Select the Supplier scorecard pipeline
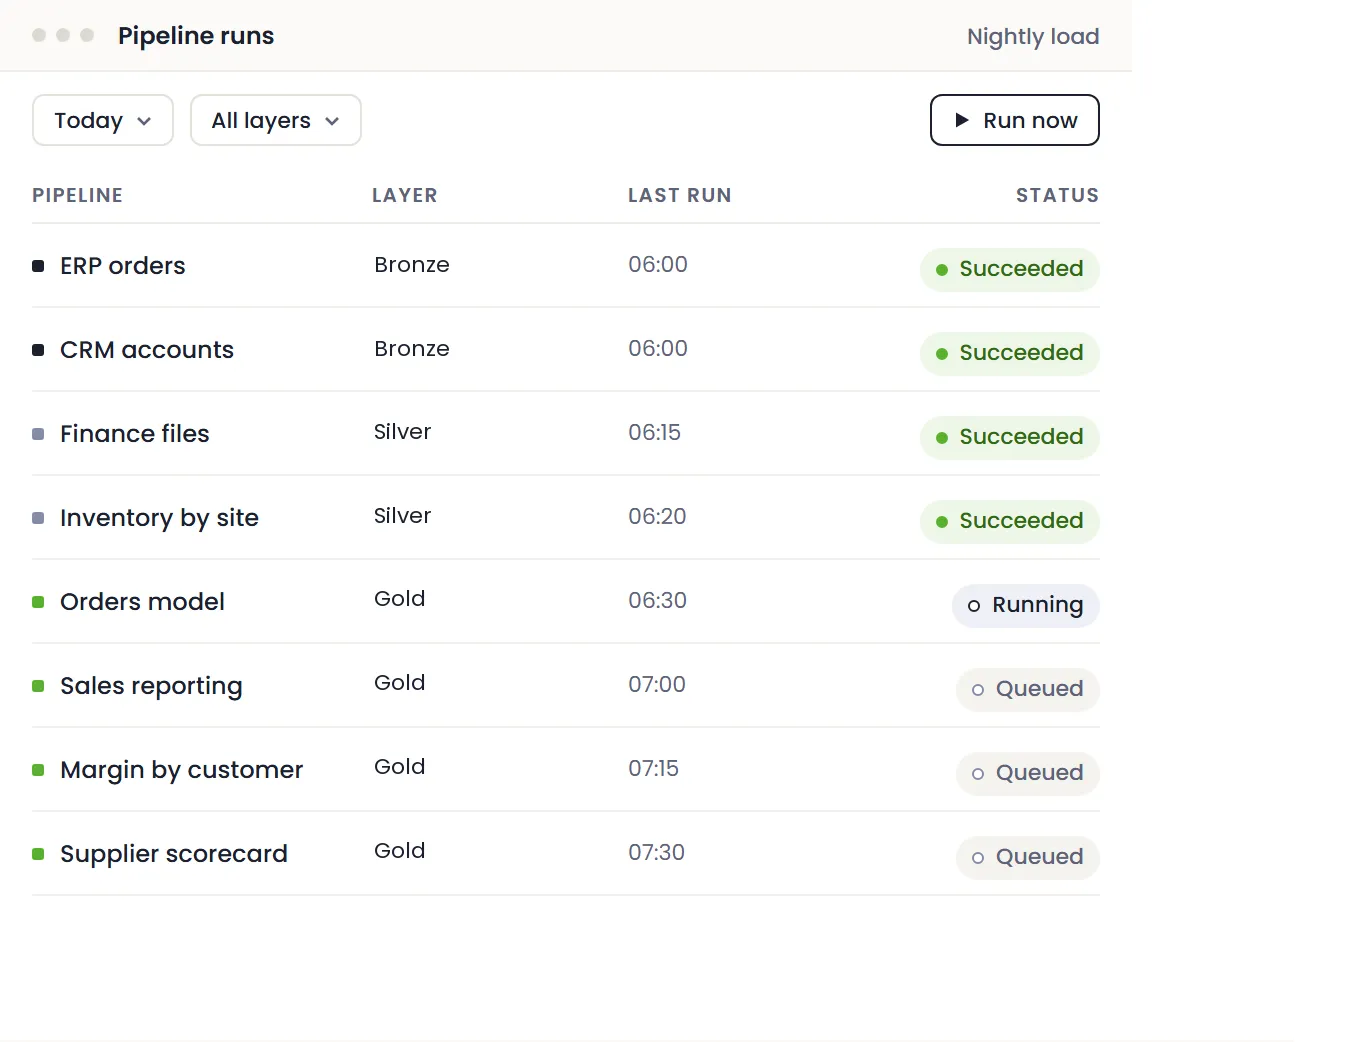The image size is (1360, 1042). point(174,854)
